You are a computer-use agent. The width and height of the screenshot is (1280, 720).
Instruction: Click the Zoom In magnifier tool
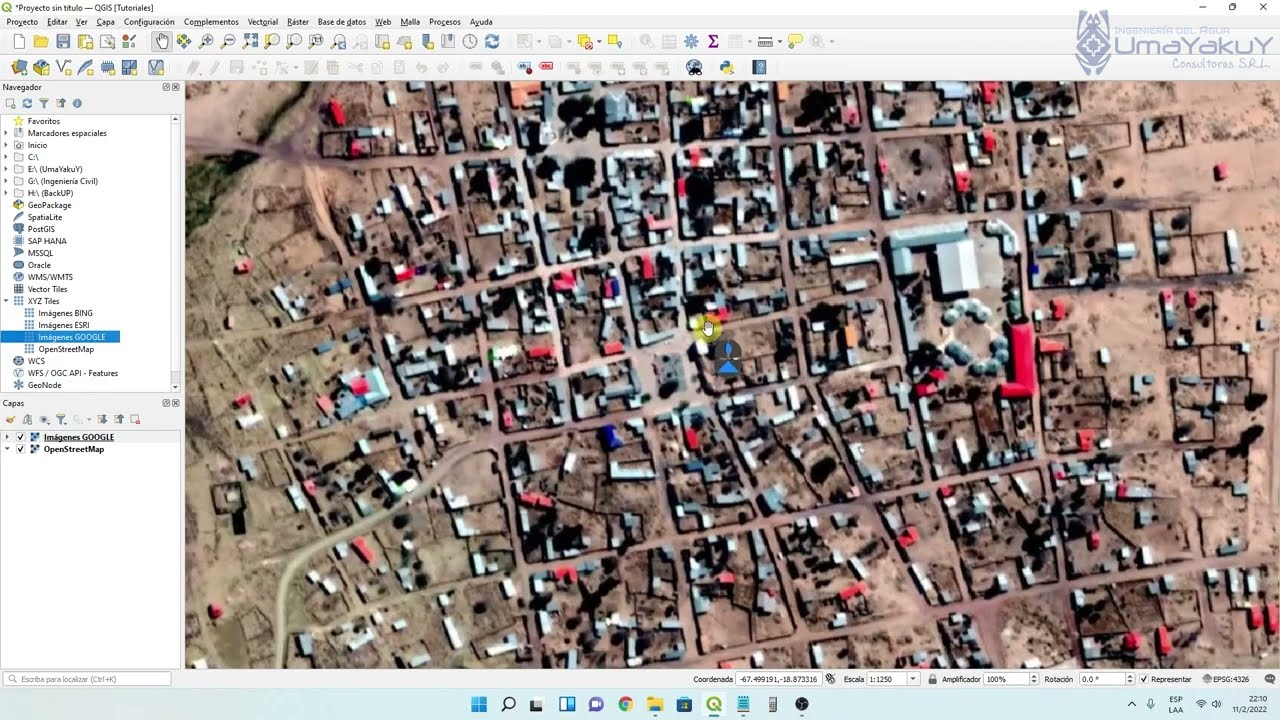tap(206, 41)
